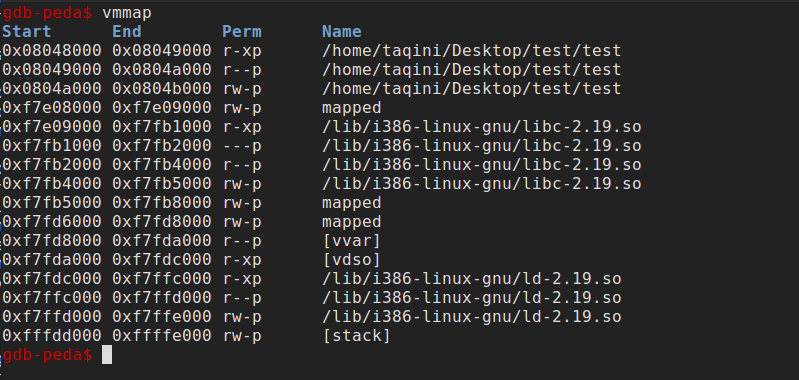Screen dimensions: 799x380
Task: Select end address 0xf7fda000
Action: click(x=162, y=240)
